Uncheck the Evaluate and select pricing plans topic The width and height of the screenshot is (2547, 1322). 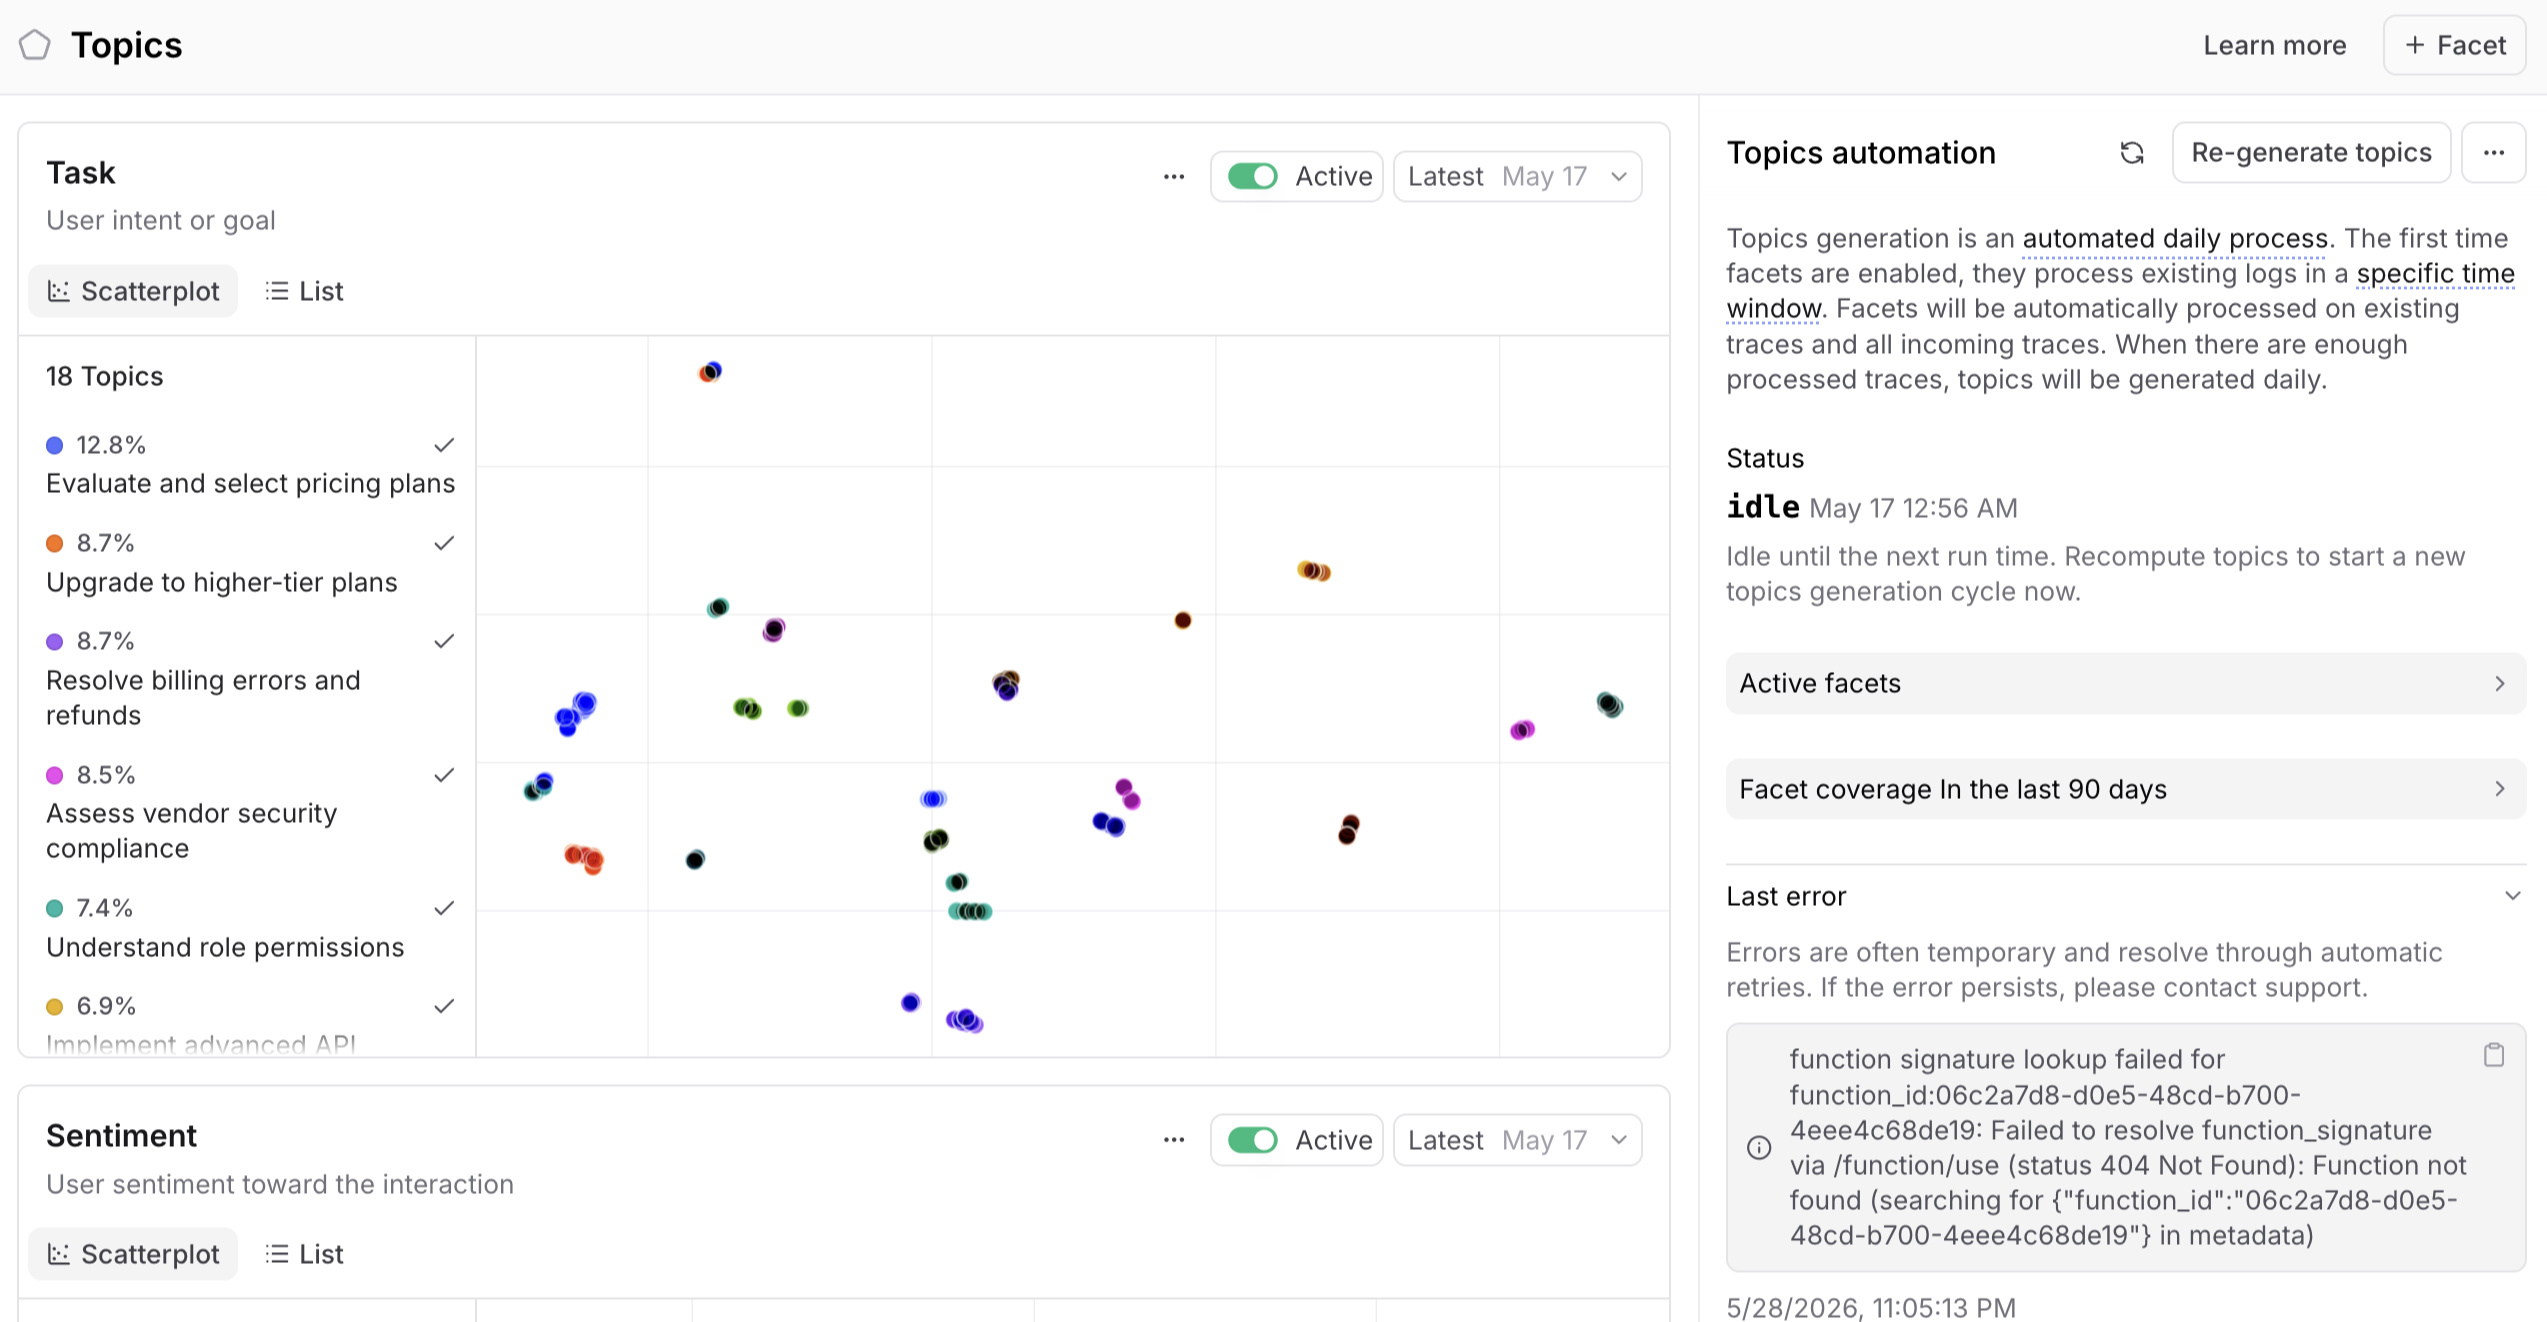[x=444, y=445]
